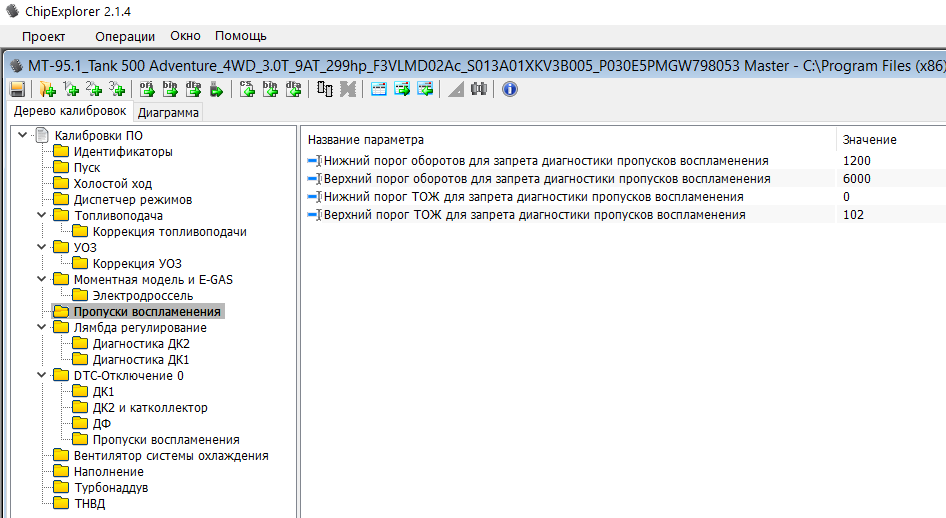Open the Операции menu
This screenshot has height=518, width=946.
click(125, 36)
